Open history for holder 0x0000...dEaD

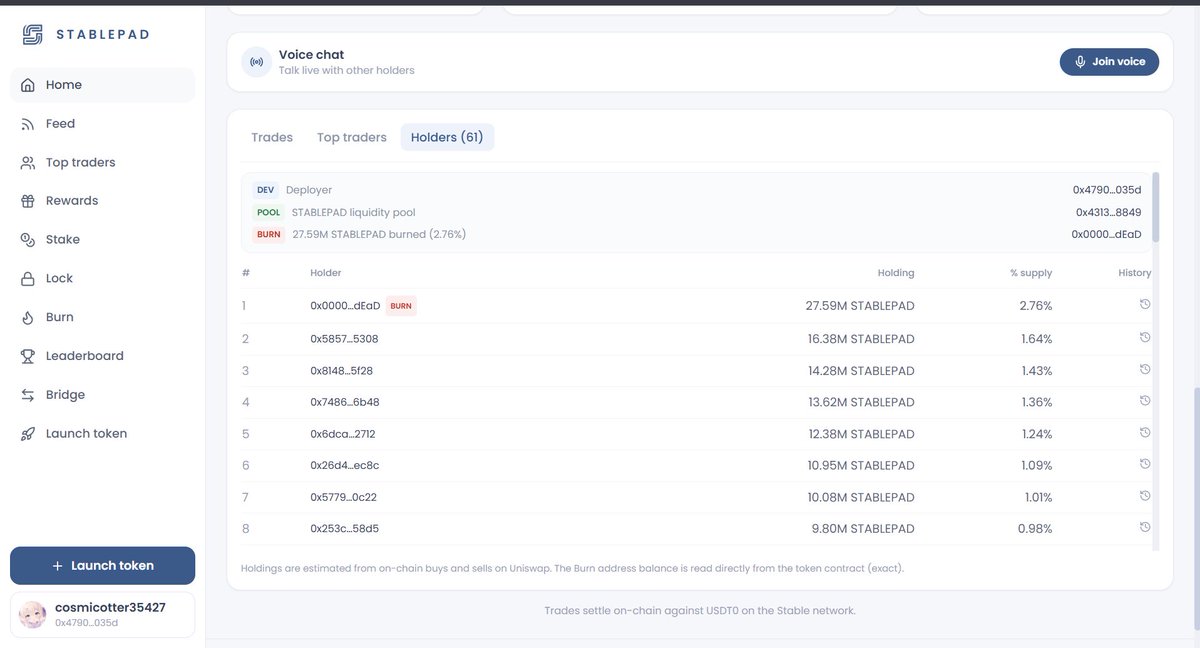pyautogui.click(x=1145, y=304)
